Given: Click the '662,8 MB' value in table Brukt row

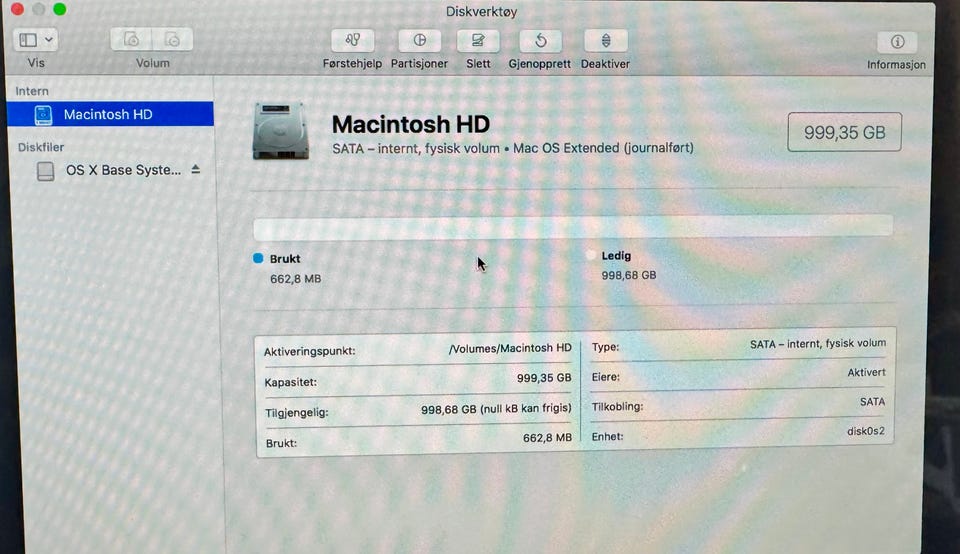Looking at the screenshot, I should [547, 438].
